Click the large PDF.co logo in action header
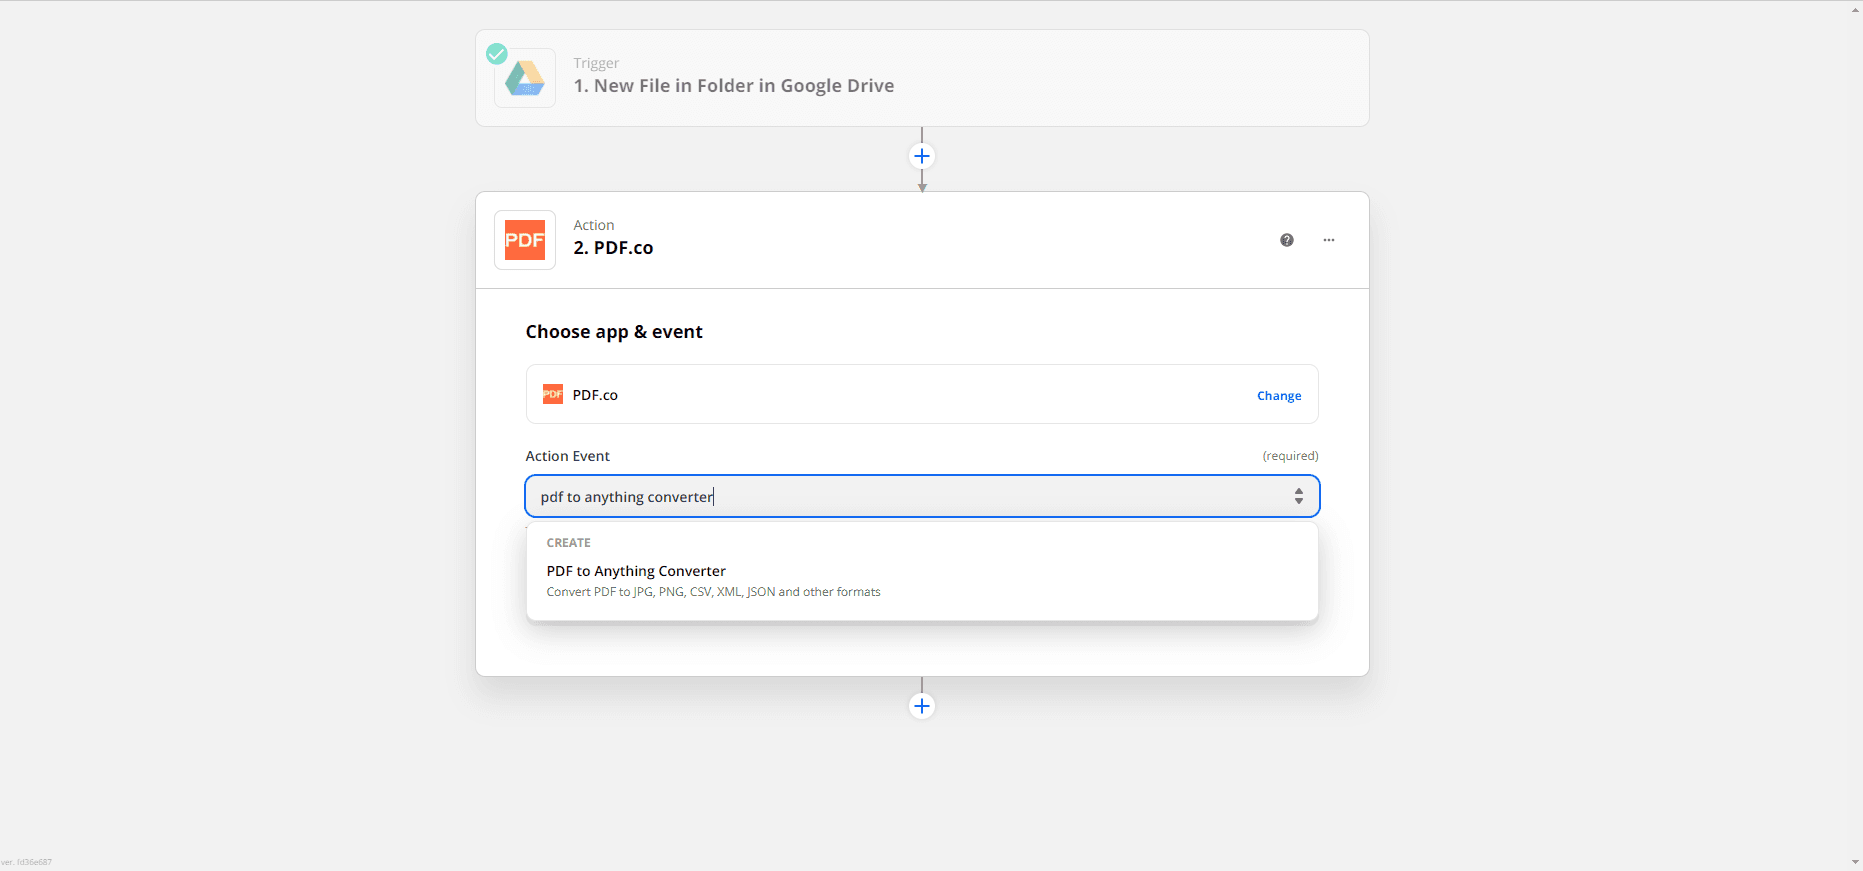The image size is (1863, 871). [x=524, y=240]
